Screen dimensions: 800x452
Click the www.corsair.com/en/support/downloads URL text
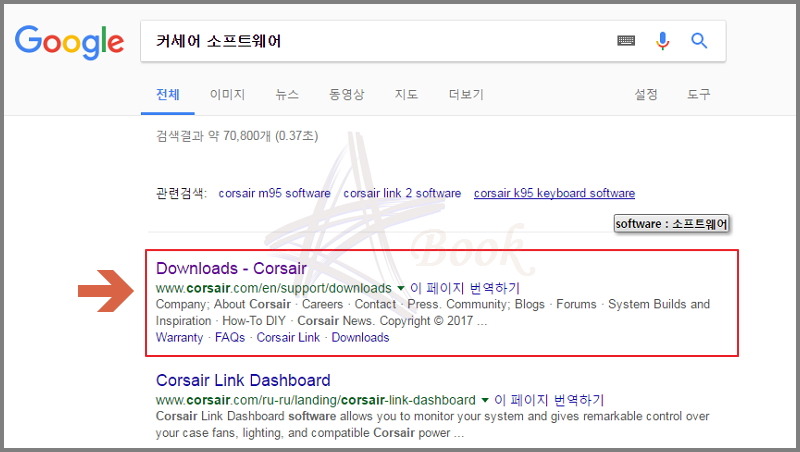point(273,288)
